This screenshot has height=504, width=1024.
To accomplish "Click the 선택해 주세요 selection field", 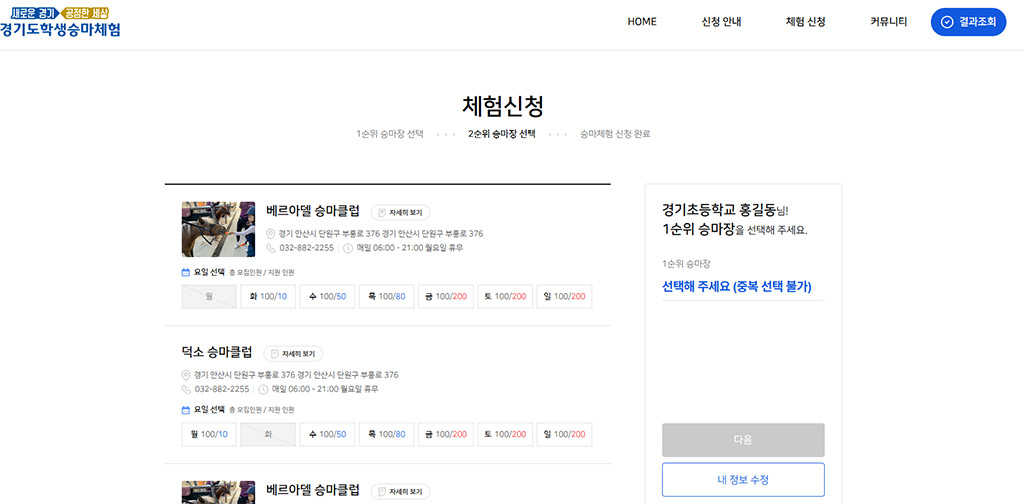I will [x=737, y=287].
